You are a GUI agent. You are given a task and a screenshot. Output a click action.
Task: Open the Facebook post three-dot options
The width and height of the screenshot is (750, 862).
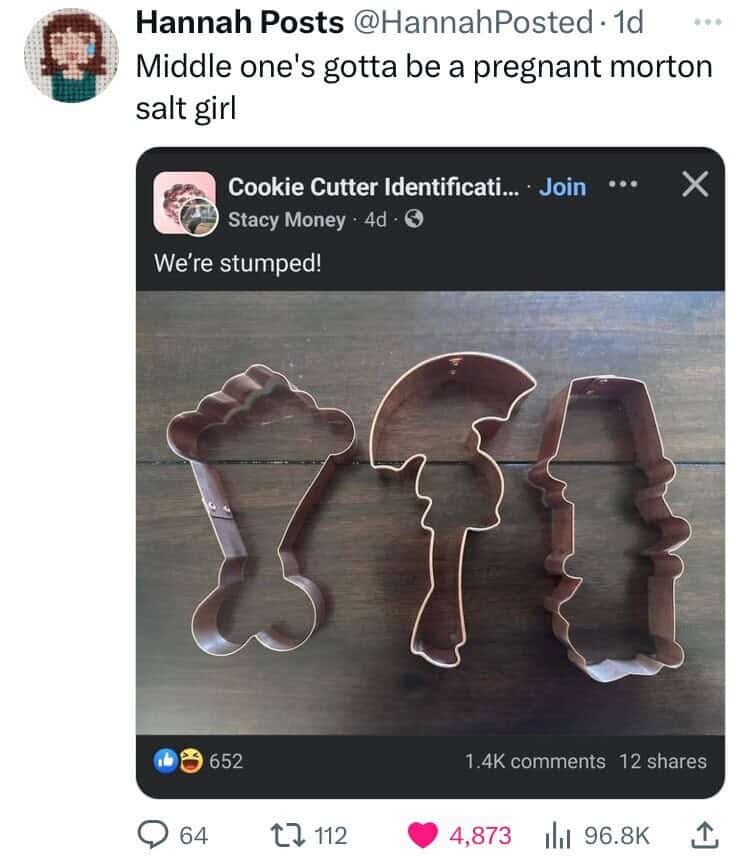tap(623, 184)
